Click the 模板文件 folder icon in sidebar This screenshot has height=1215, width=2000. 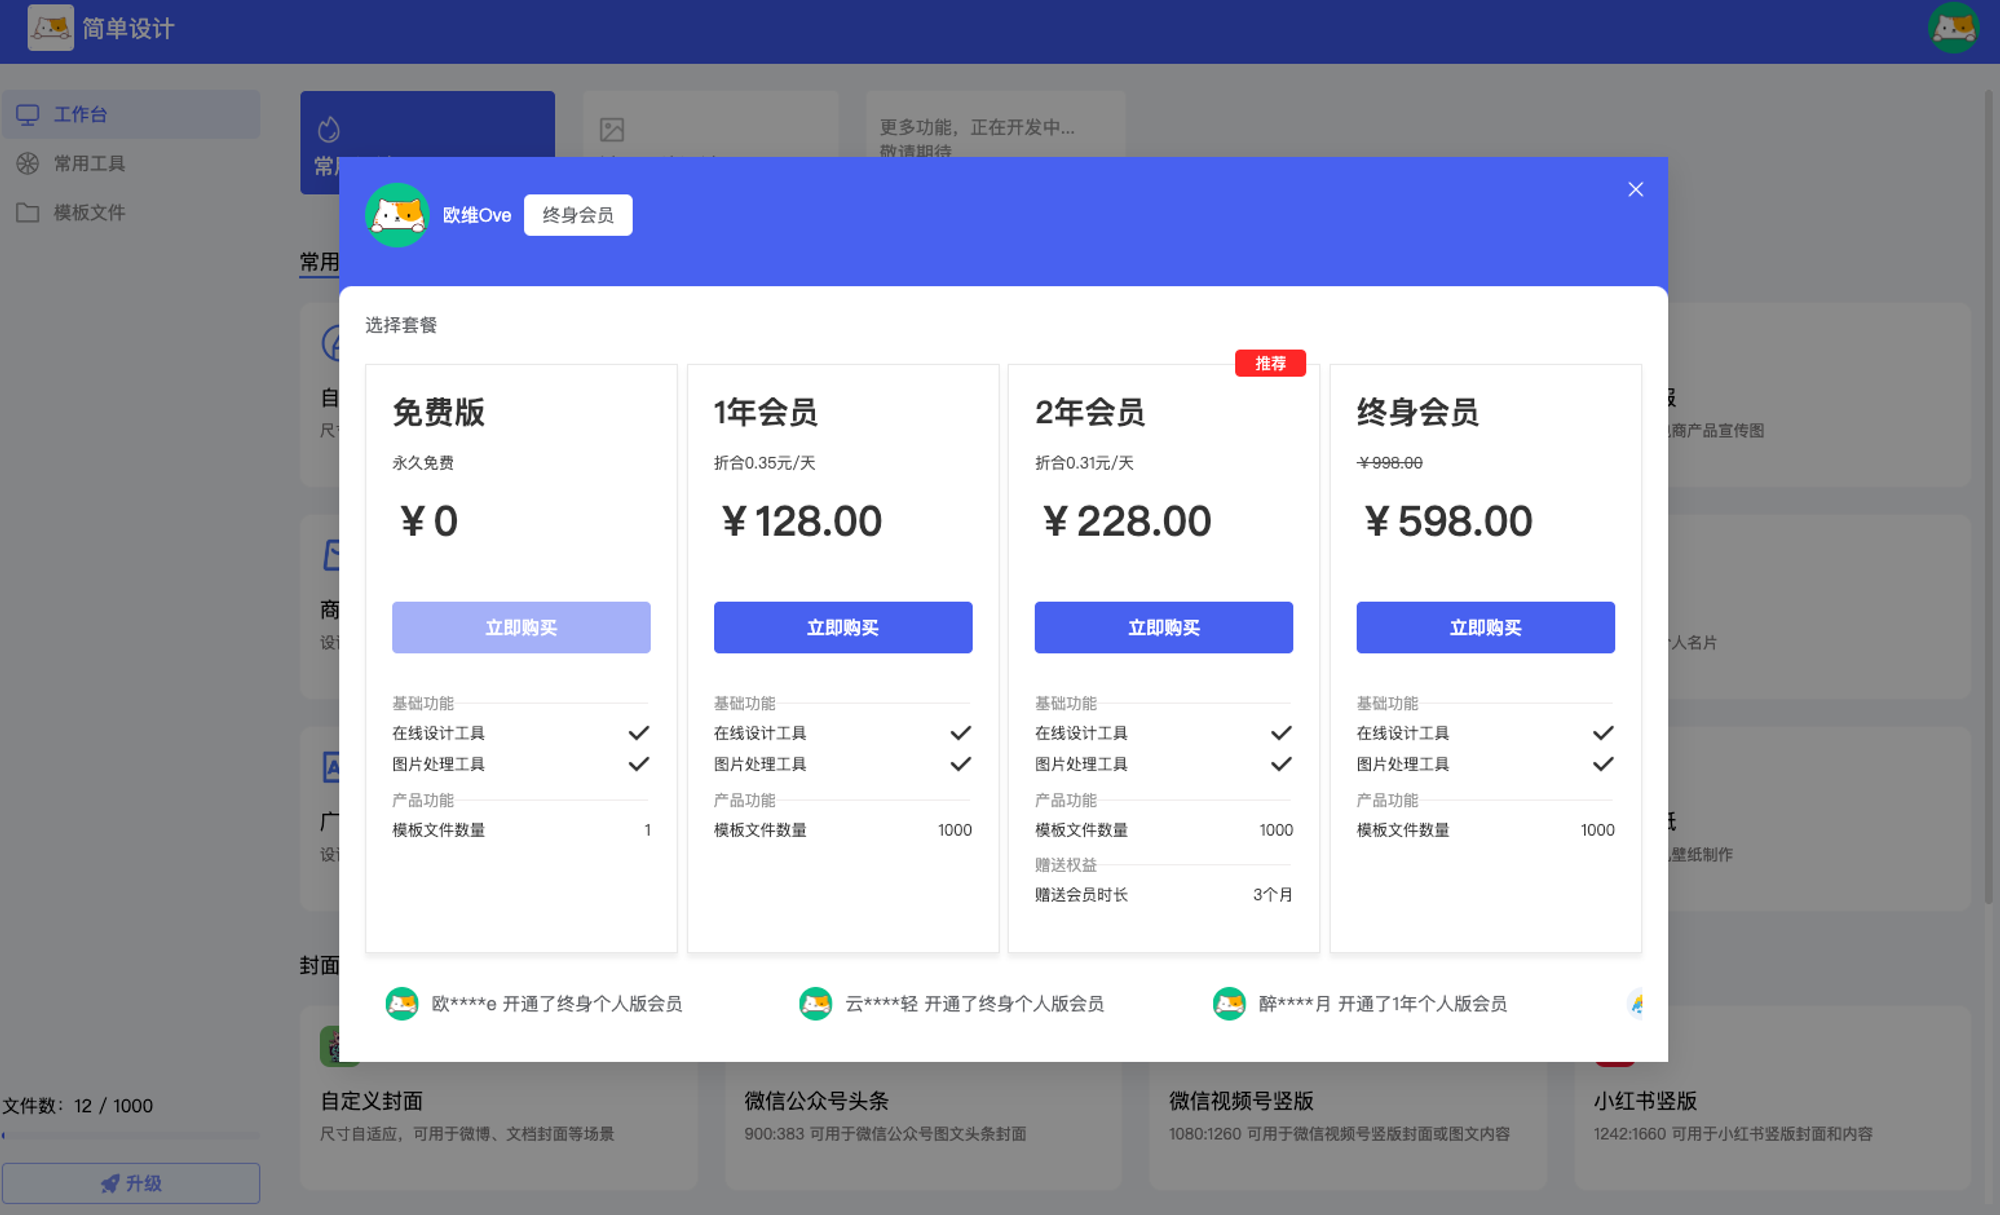coord(28,212)
